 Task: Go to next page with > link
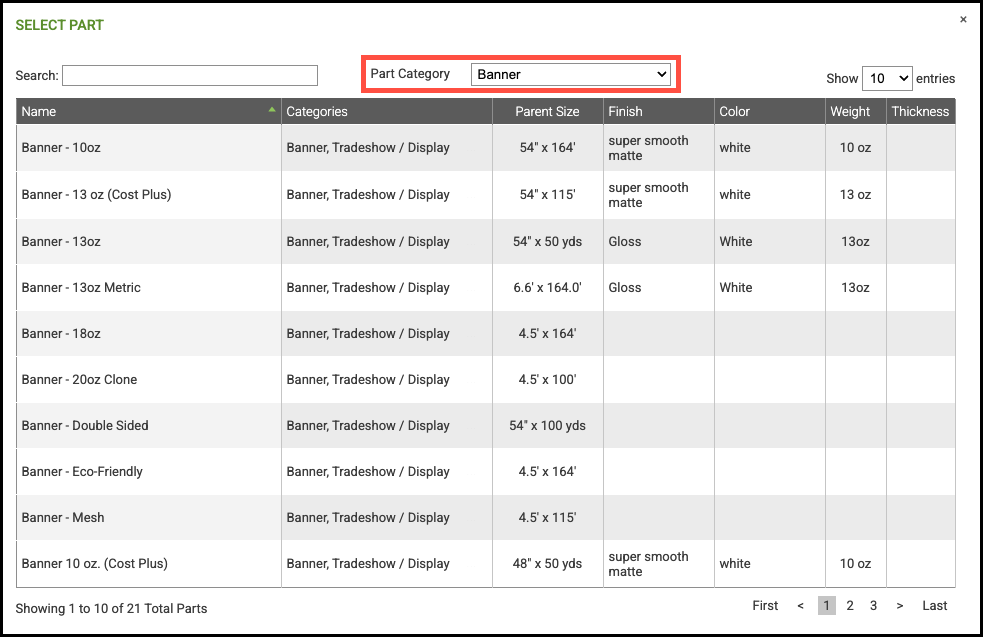coord(900,606)
